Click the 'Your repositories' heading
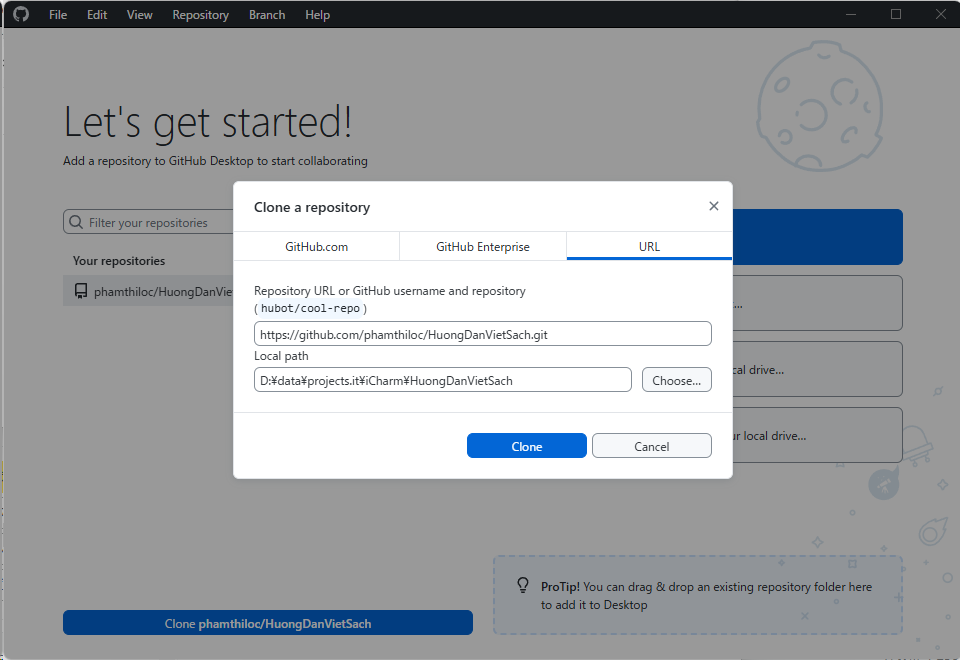 119,261
